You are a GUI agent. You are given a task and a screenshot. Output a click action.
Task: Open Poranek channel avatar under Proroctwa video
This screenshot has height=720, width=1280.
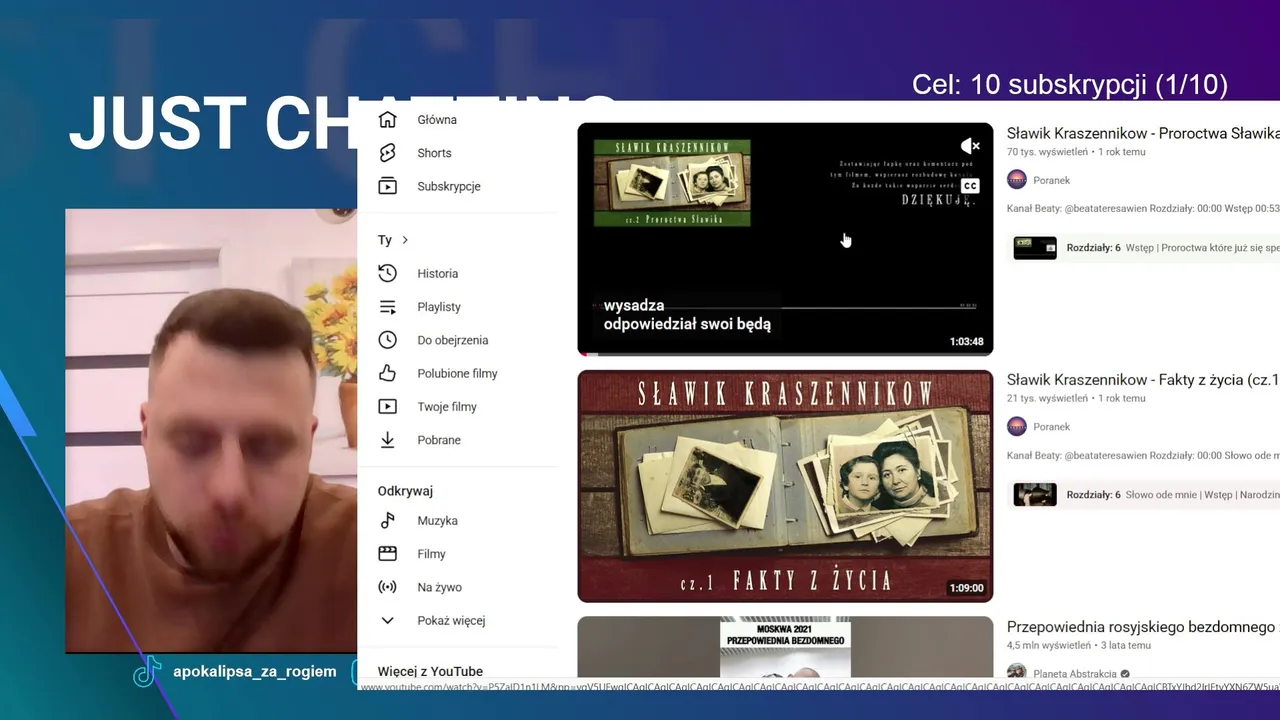[1017, 180]
